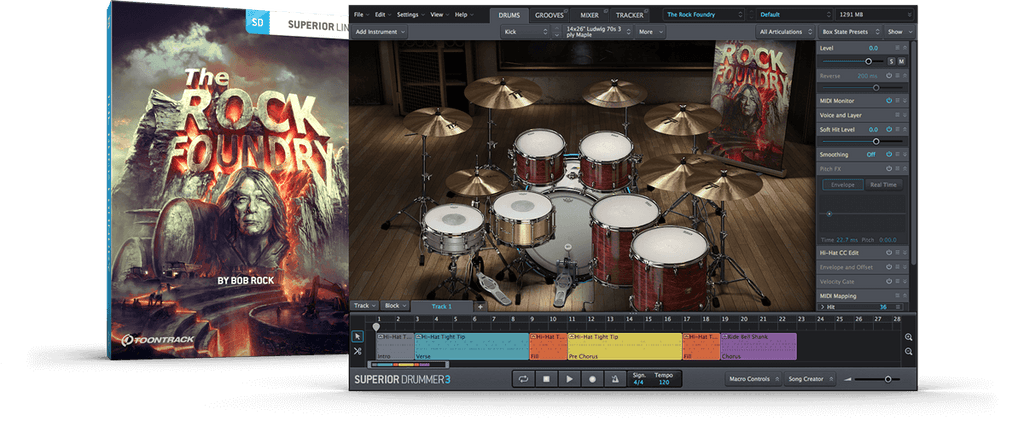Image resolution: width=1024 pixels, height=421 pixels.
Task: Switch to the DRUMS tab
Action: [x=509, y=15]
